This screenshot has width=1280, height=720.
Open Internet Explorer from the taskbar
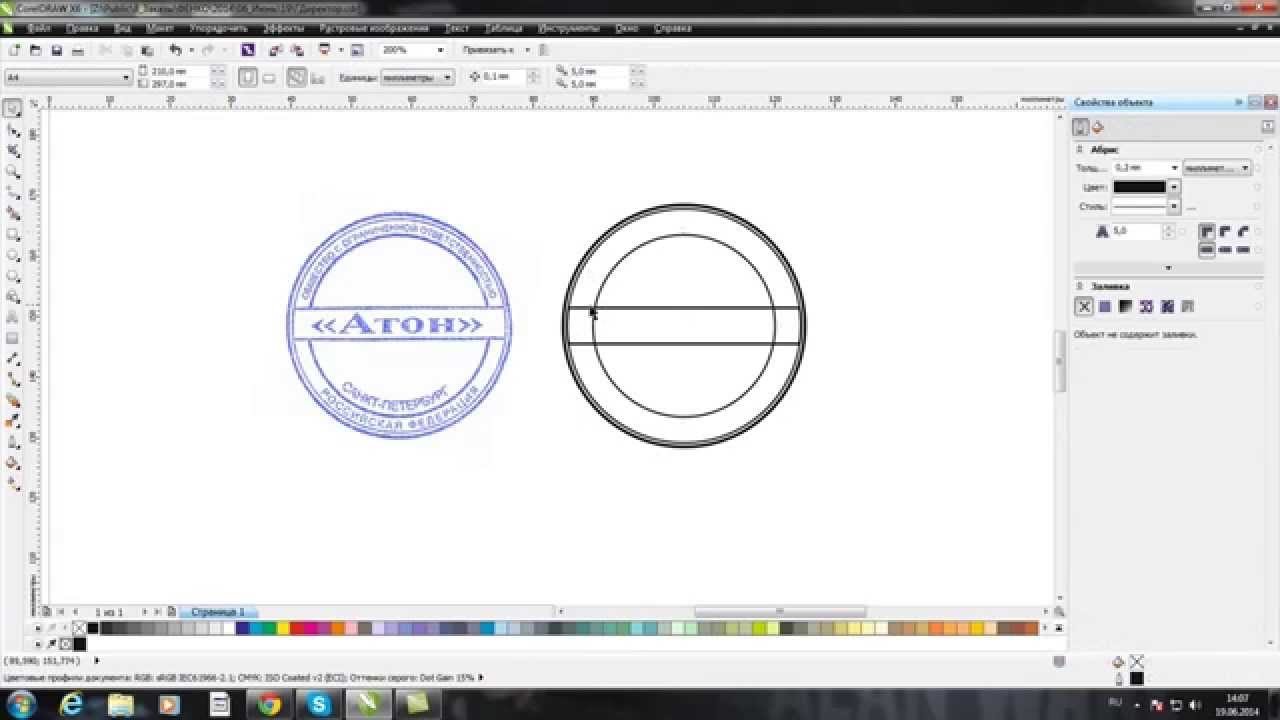[x=71, y=704]
